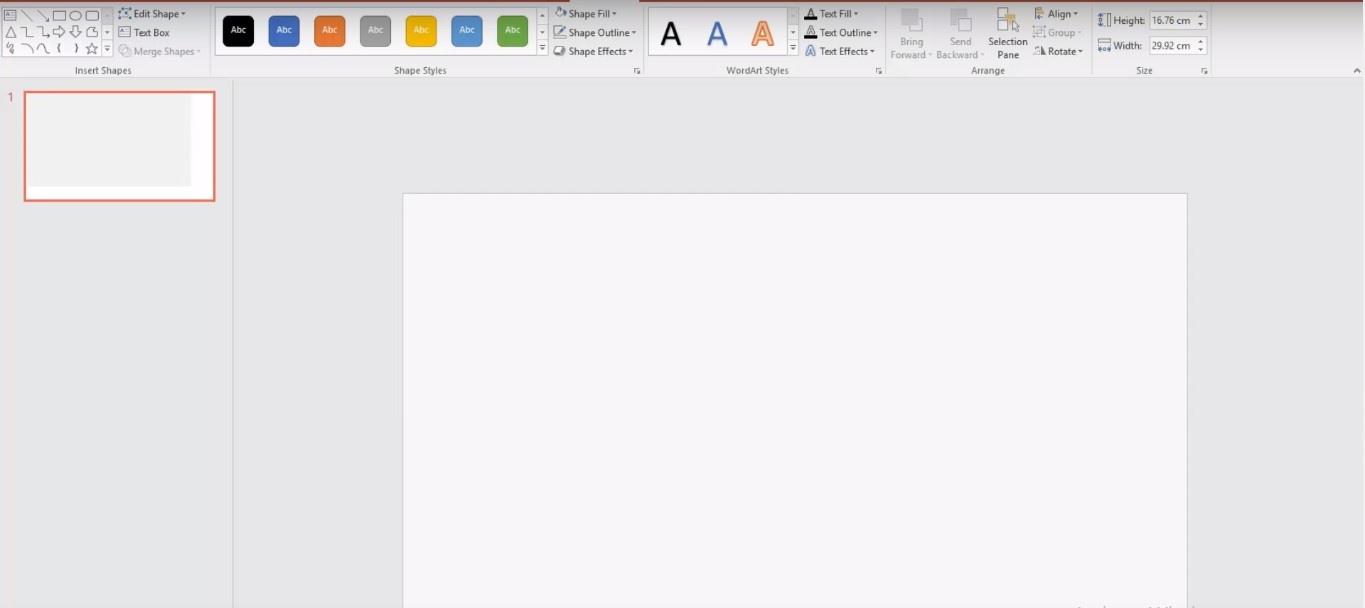Click the Text Box button

pyautogui.click(x=144, y=32)
